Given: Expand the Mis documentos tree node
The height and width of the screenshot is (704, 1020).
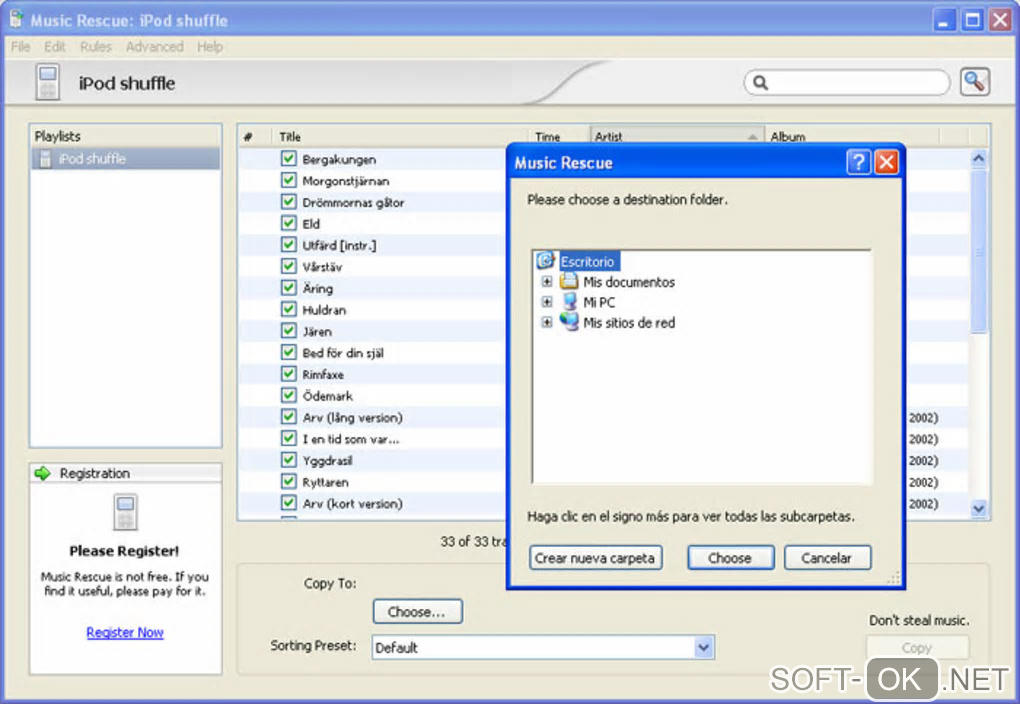Looking at the screenshot, I should [546, 282].
